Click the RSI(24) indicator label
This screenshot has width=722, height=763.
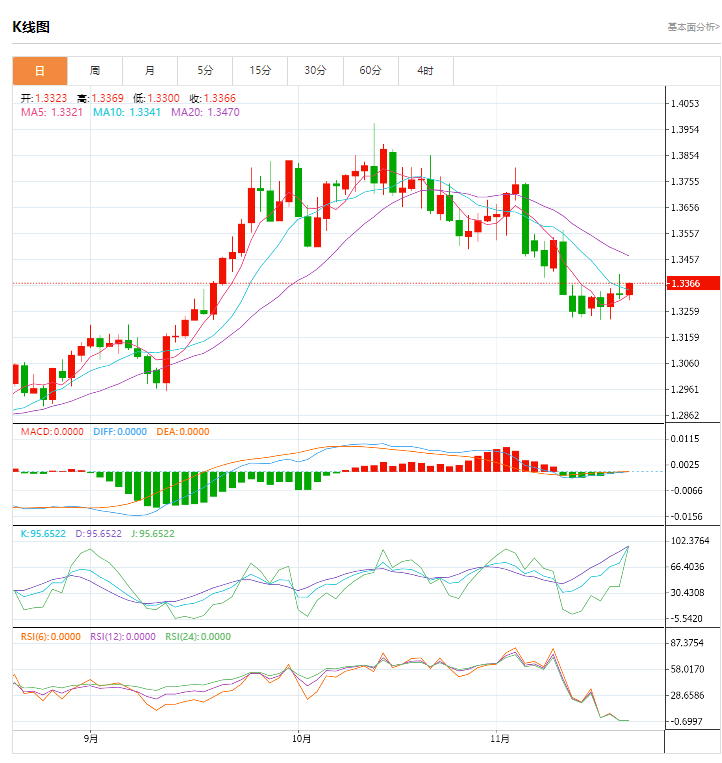pos(197,636)
